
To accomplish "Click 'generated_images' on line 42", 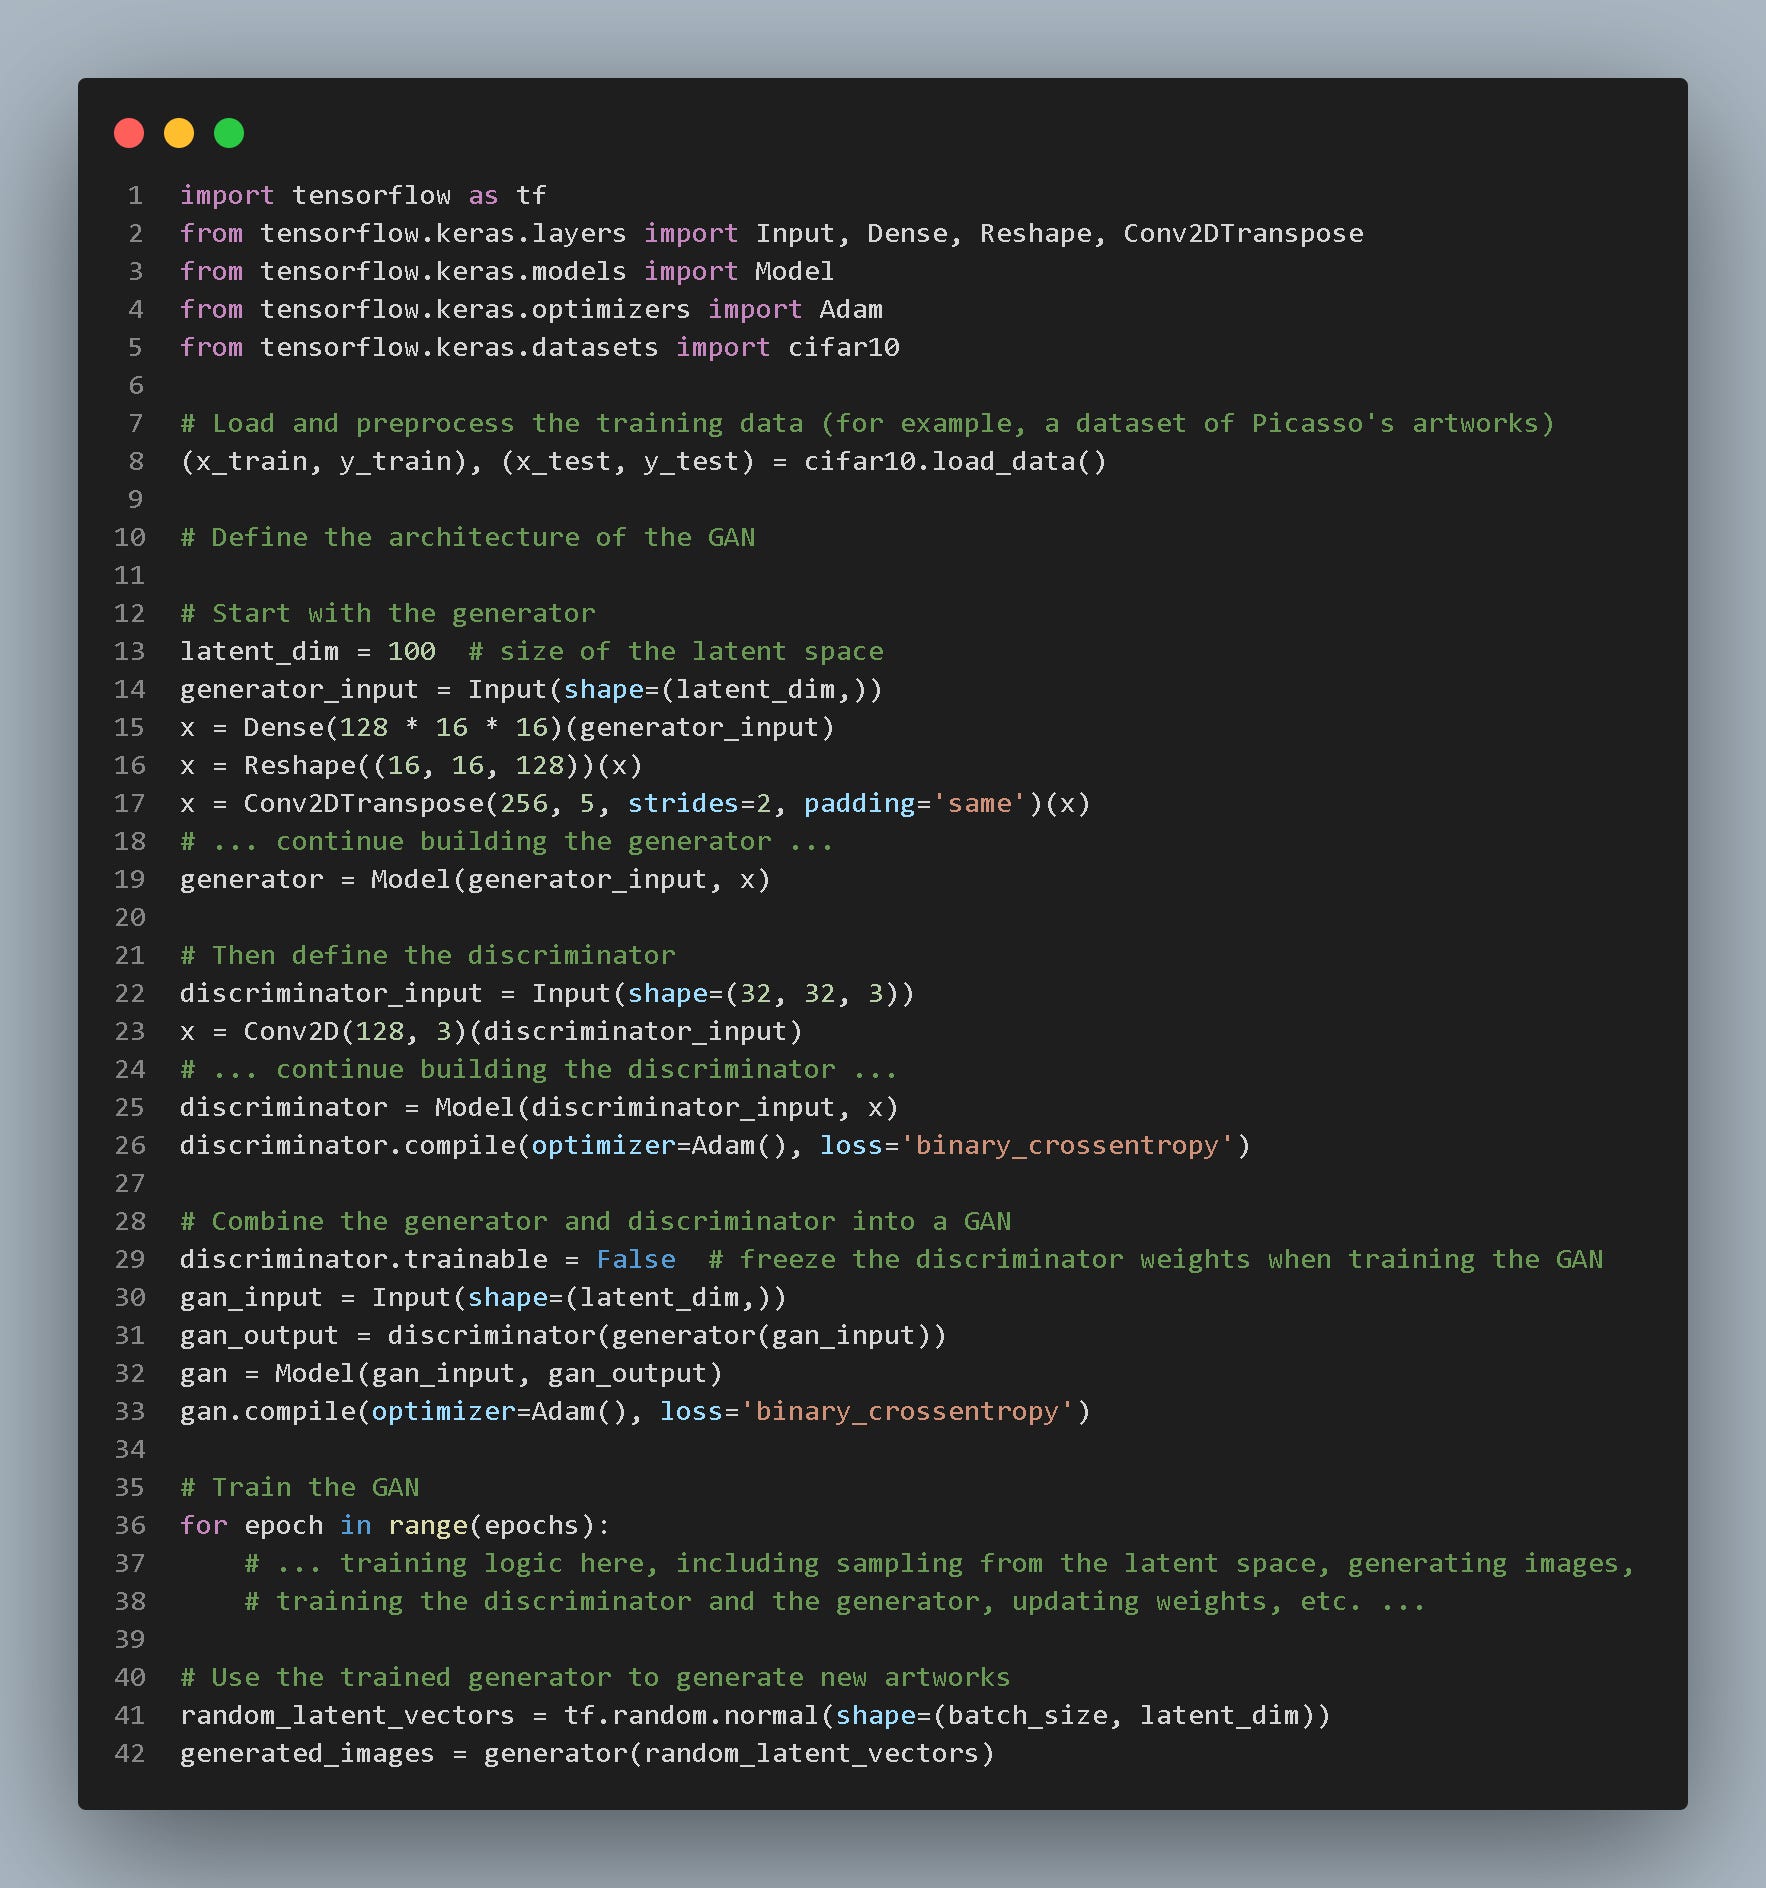I will (307, 1753).
